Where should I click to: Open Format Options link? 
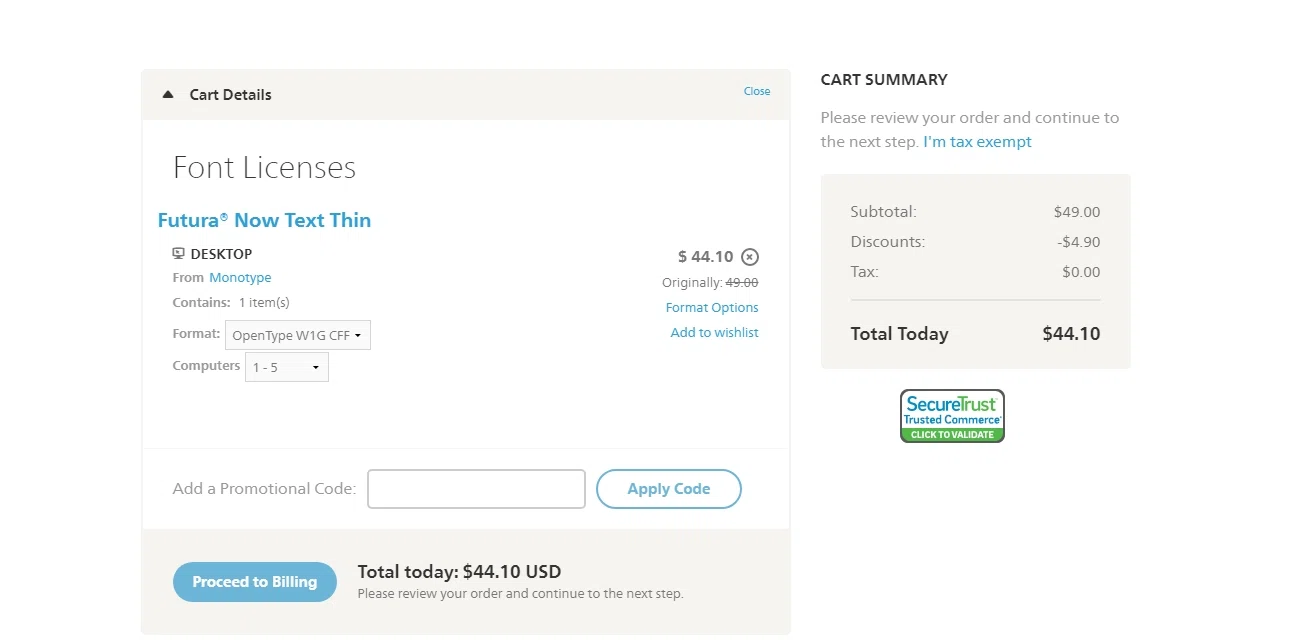point(712,308)
